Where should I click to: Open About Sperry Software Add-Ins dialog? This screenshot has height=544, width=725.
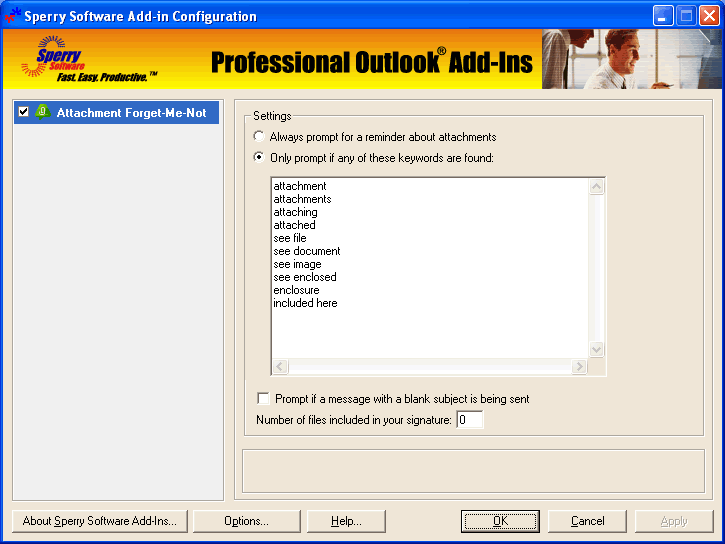[x=100, y=521]
